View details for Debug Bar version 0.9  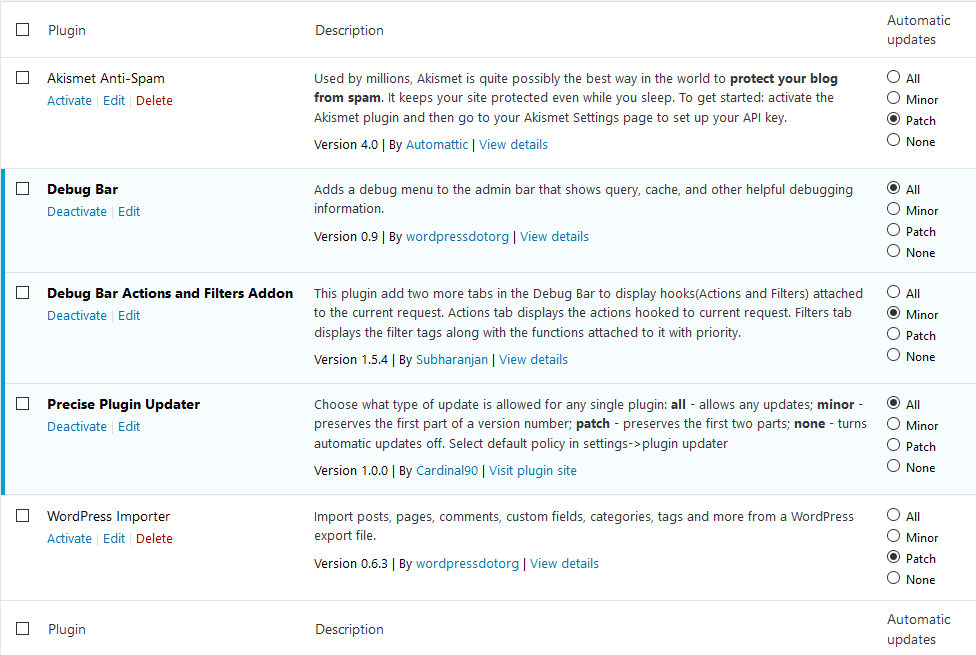pos(555,237)
